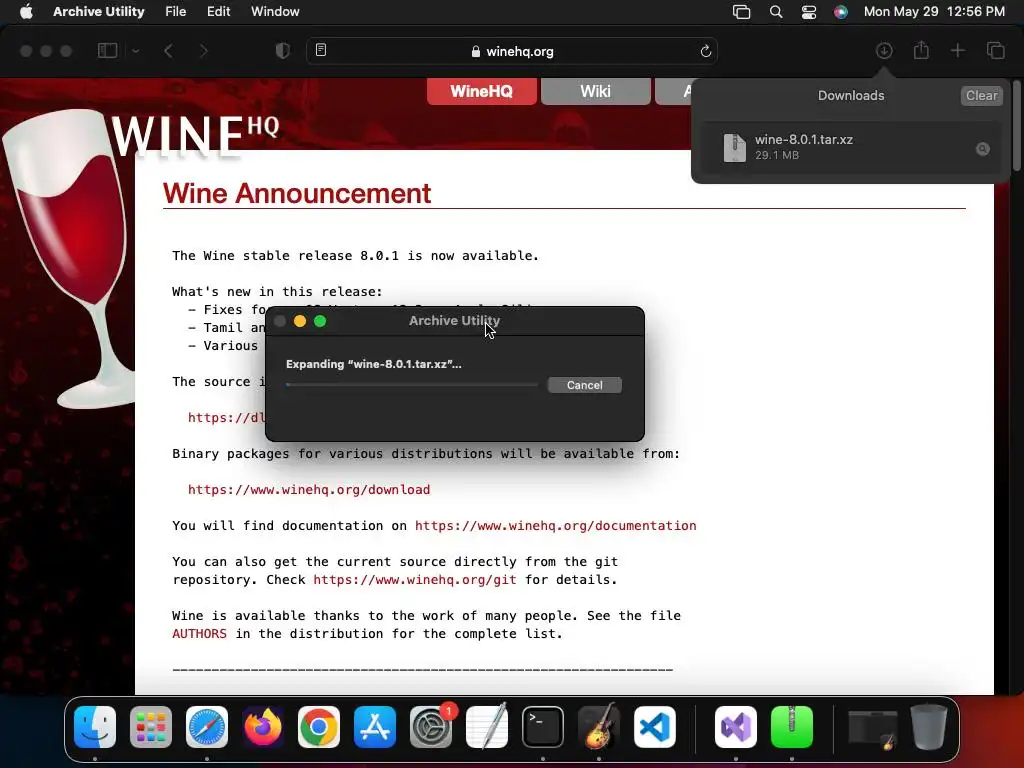Open TextEdit from the Dock
This screenshot has height=768, width=1024.
point(487,727)
